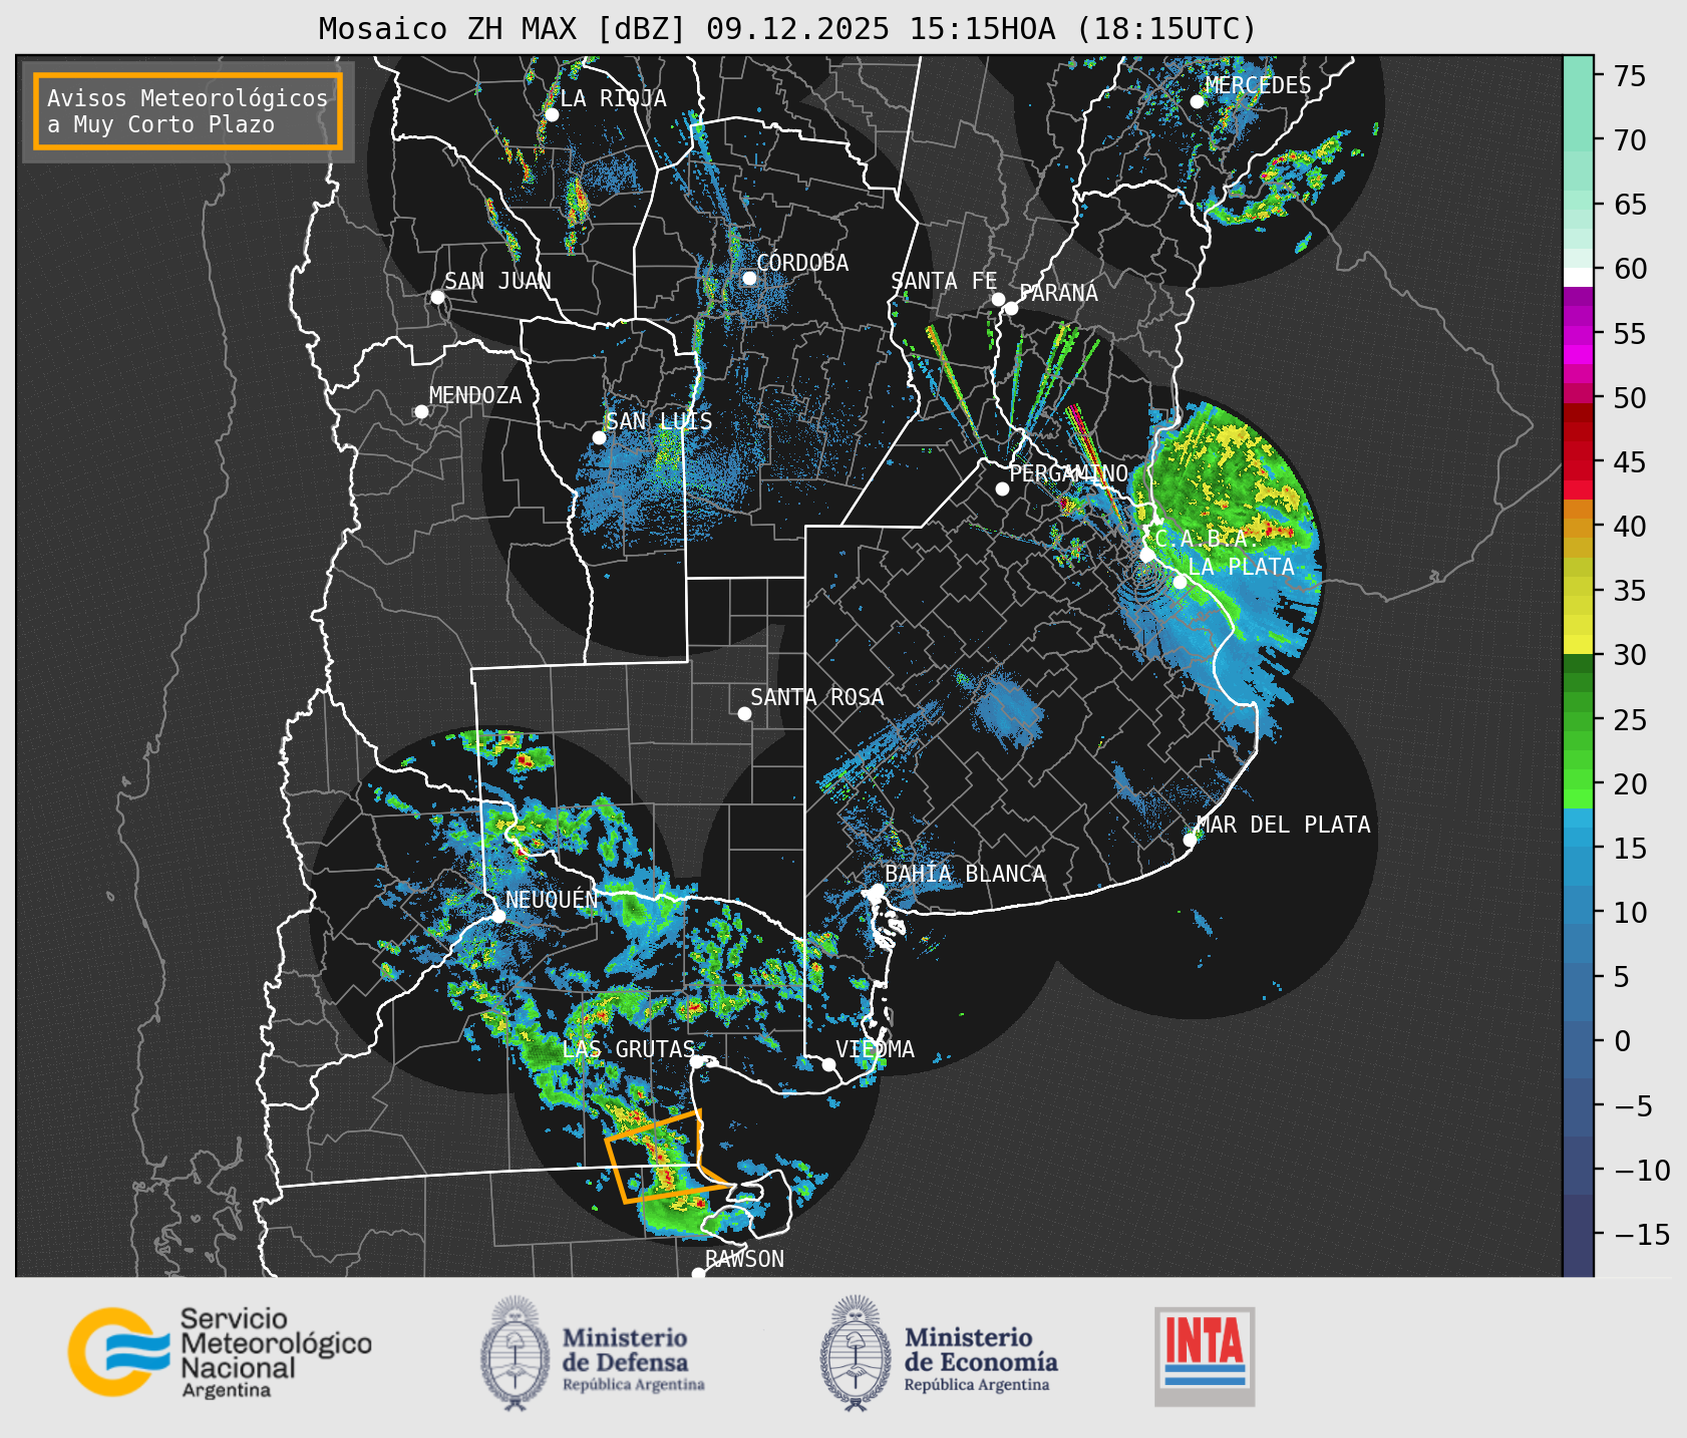Viewport: 1687px width, 1438px height.
Task: Click the MAR DEL PLATA label text
Action: (1283, 824)
